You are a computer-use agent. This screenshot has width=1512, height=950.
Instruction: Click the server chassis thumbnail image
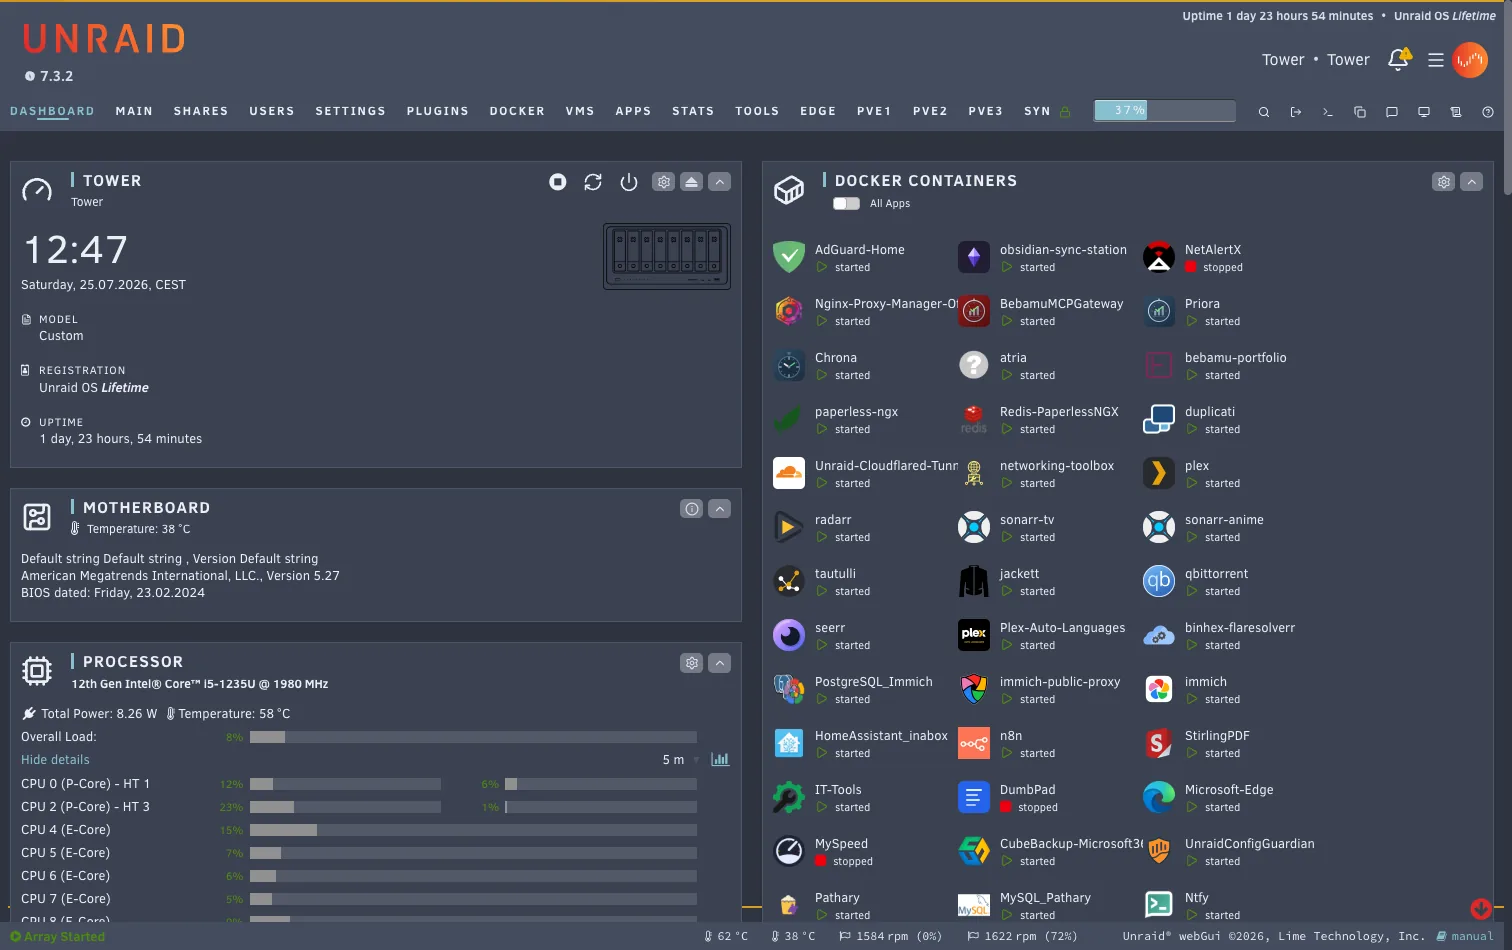[x=667, y=256]
